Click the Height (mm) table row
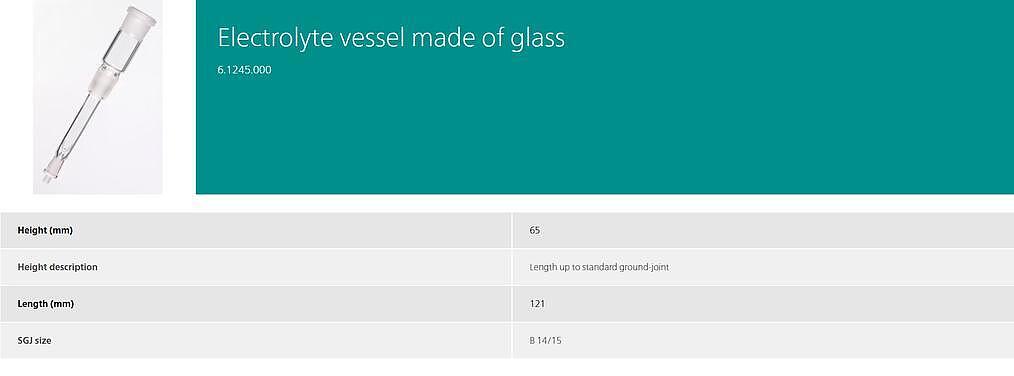 tap(507, 230)
